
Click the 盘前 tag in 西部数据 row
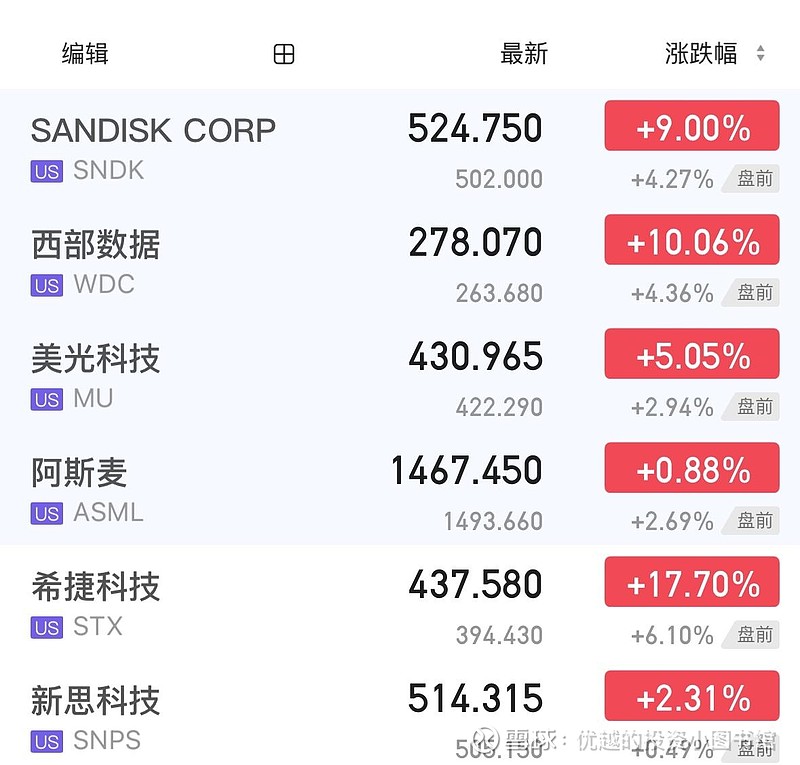755,292
